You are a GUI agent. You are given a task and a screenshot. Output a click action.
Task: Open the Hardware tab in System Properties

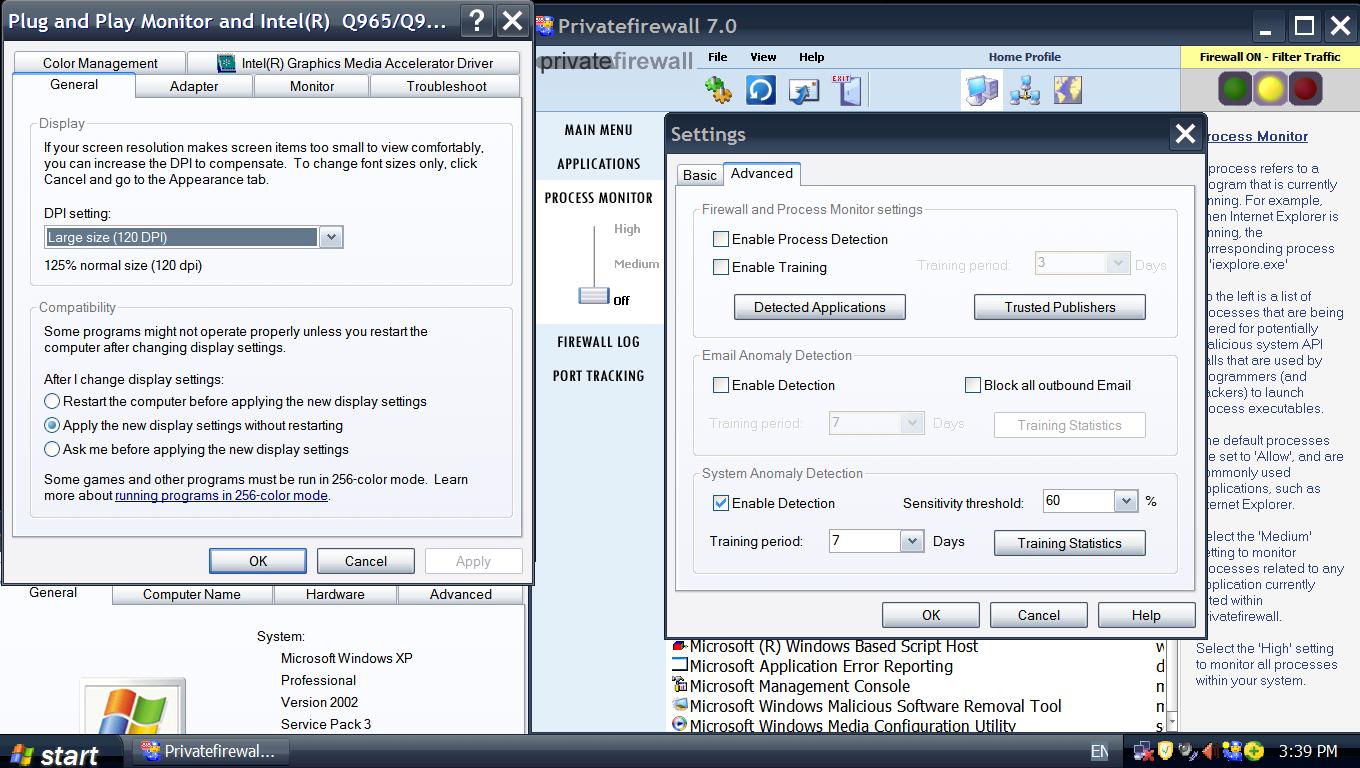pos(335,594)
